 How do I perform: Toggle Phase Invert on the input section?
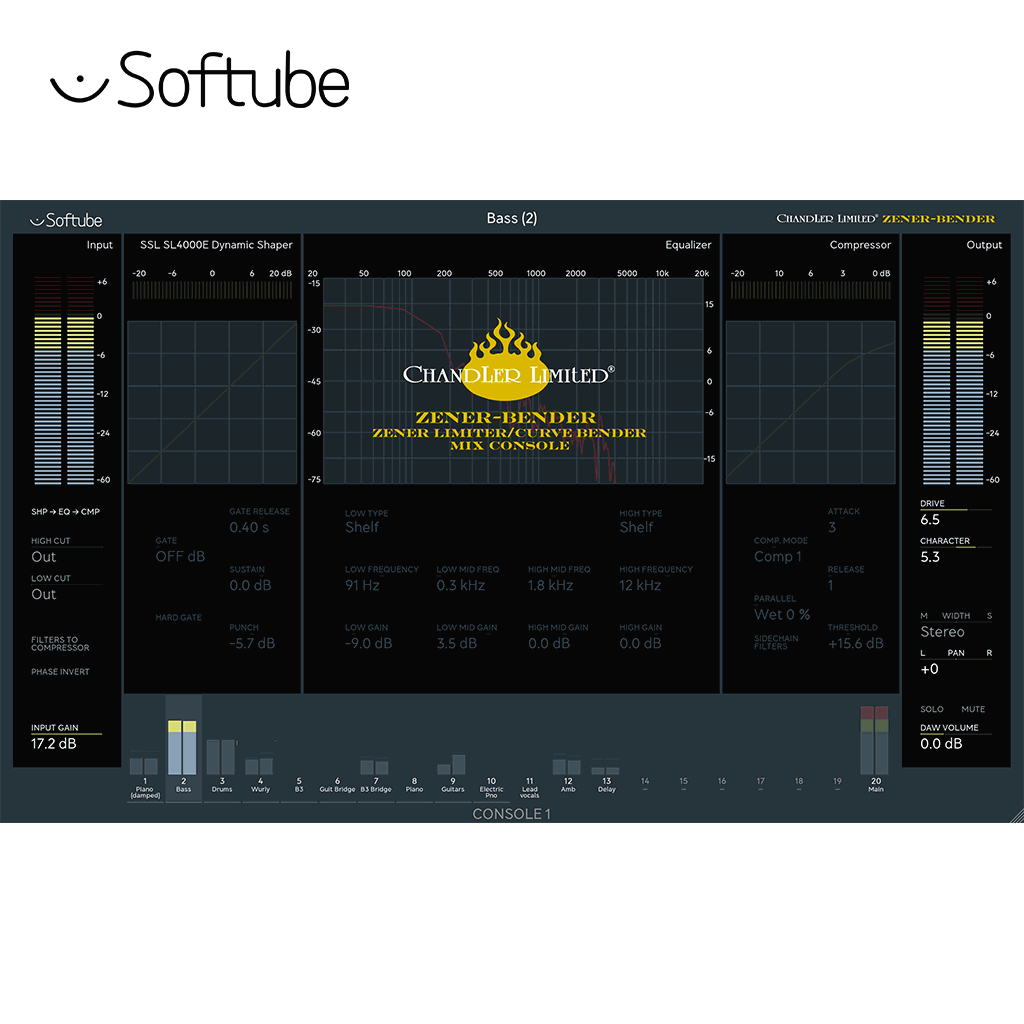pos(60,671)
